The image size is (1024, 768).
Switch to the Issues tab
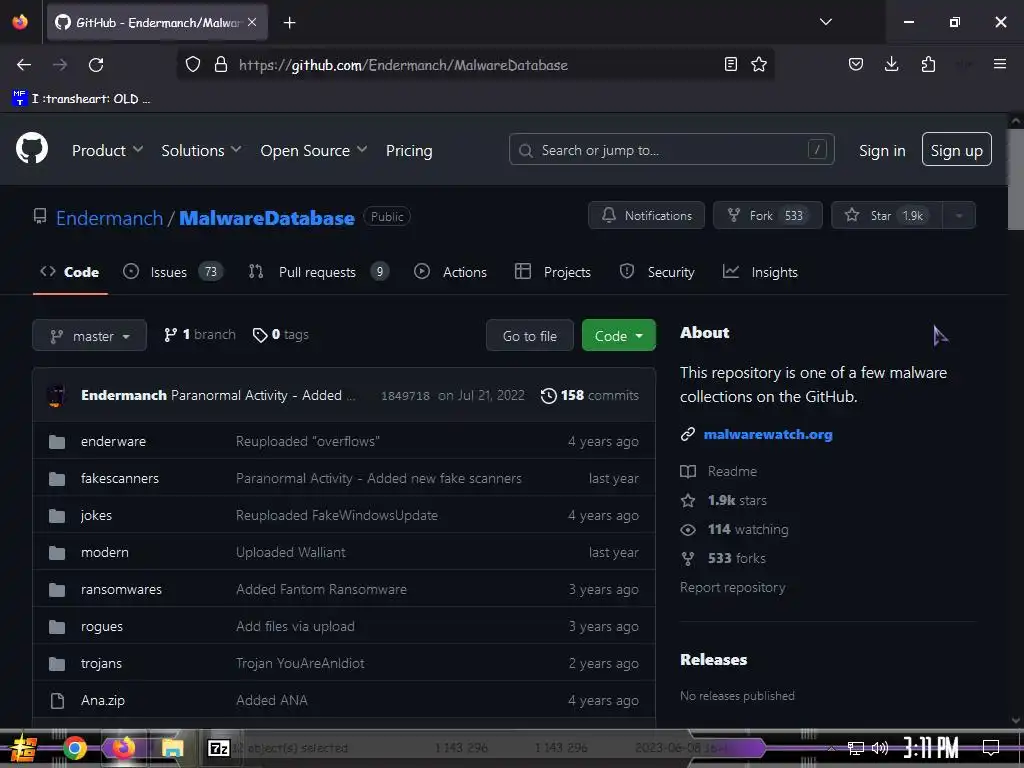[173, 272]
